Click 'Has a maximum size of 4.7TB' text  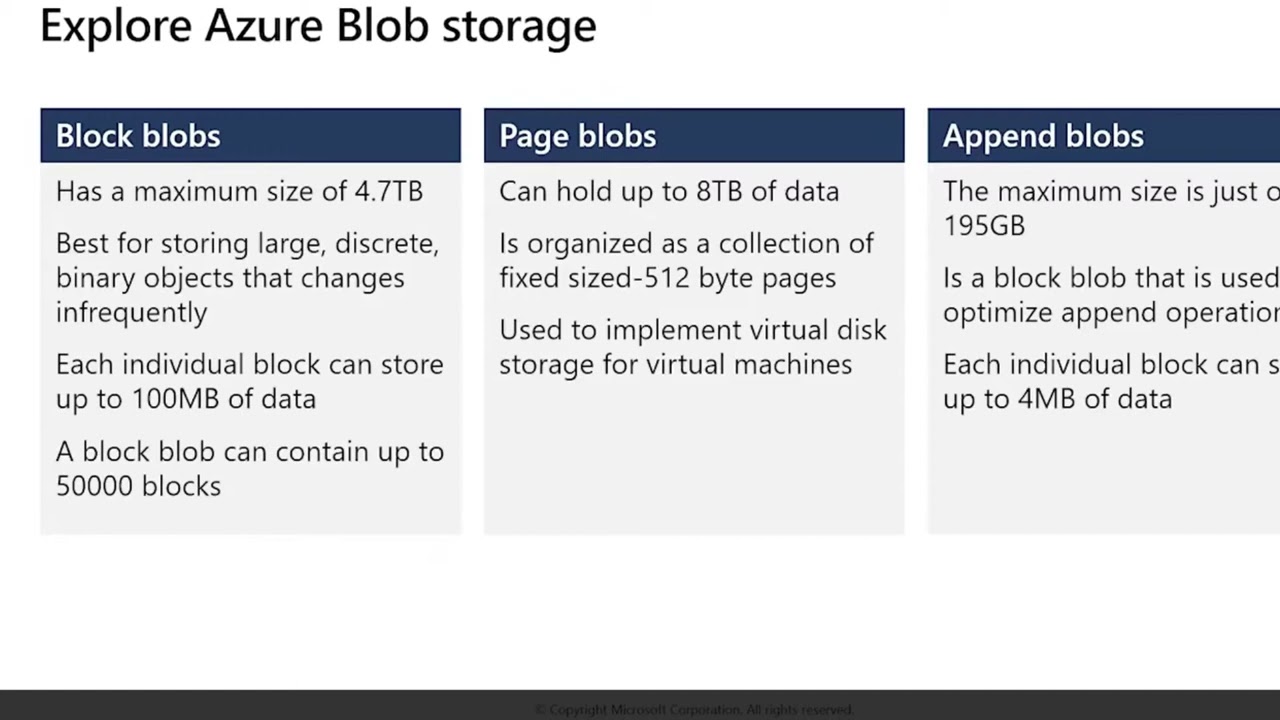coord(239,191)
